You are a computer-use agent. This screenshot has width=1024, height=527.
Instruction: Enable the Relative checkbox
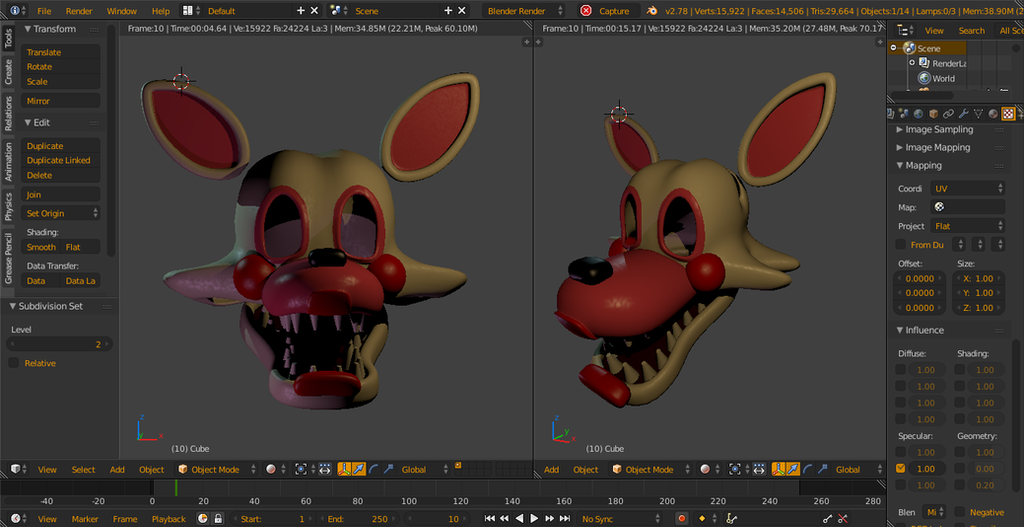[x=14, y=362]
